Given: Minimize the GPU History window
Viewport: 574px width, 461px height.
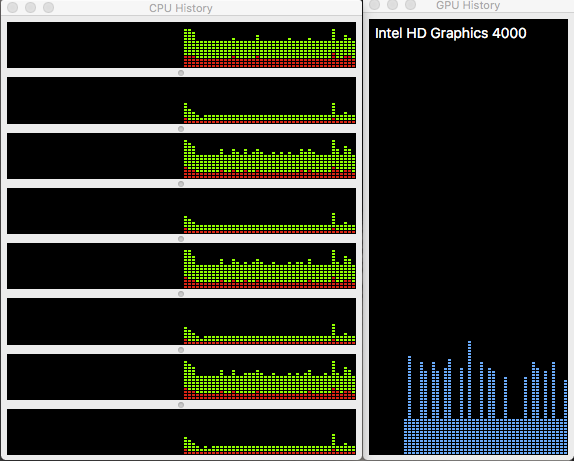Looking at the screenshot, I should coord(392,4).
